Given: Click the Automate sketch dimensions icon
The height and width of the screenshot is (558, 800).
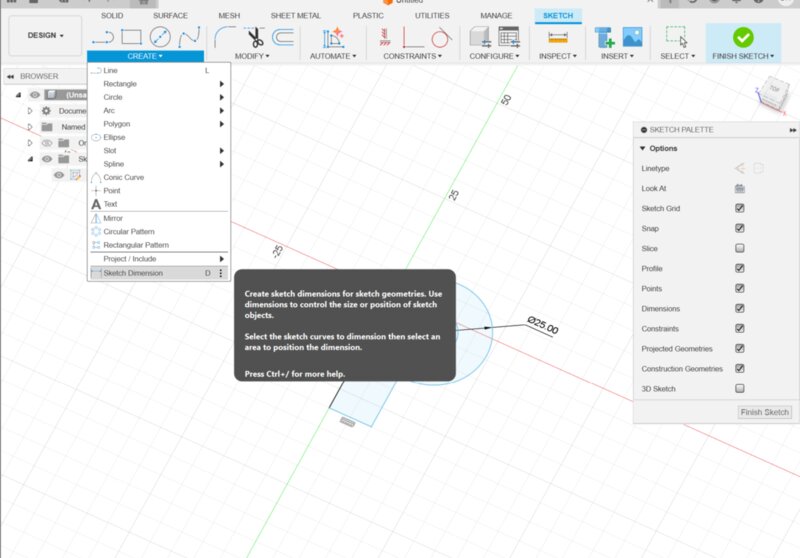Looking at the screenshot, I should click(333, 38).
